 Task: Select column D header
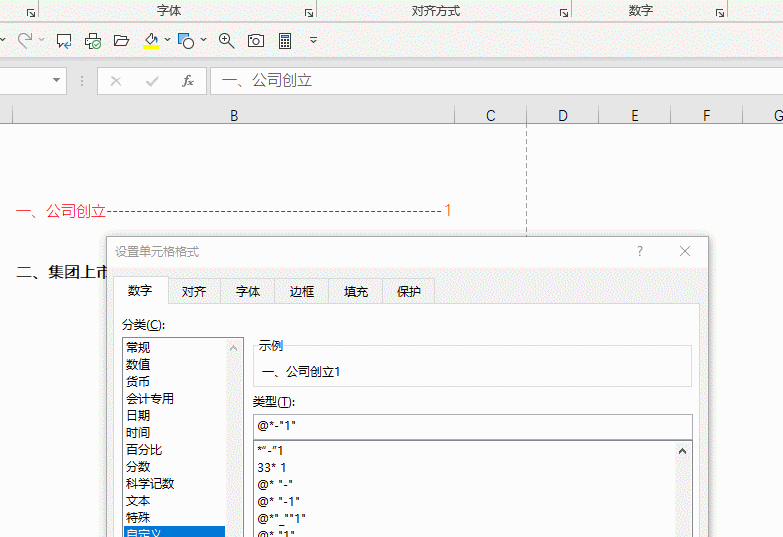point(563,115)
